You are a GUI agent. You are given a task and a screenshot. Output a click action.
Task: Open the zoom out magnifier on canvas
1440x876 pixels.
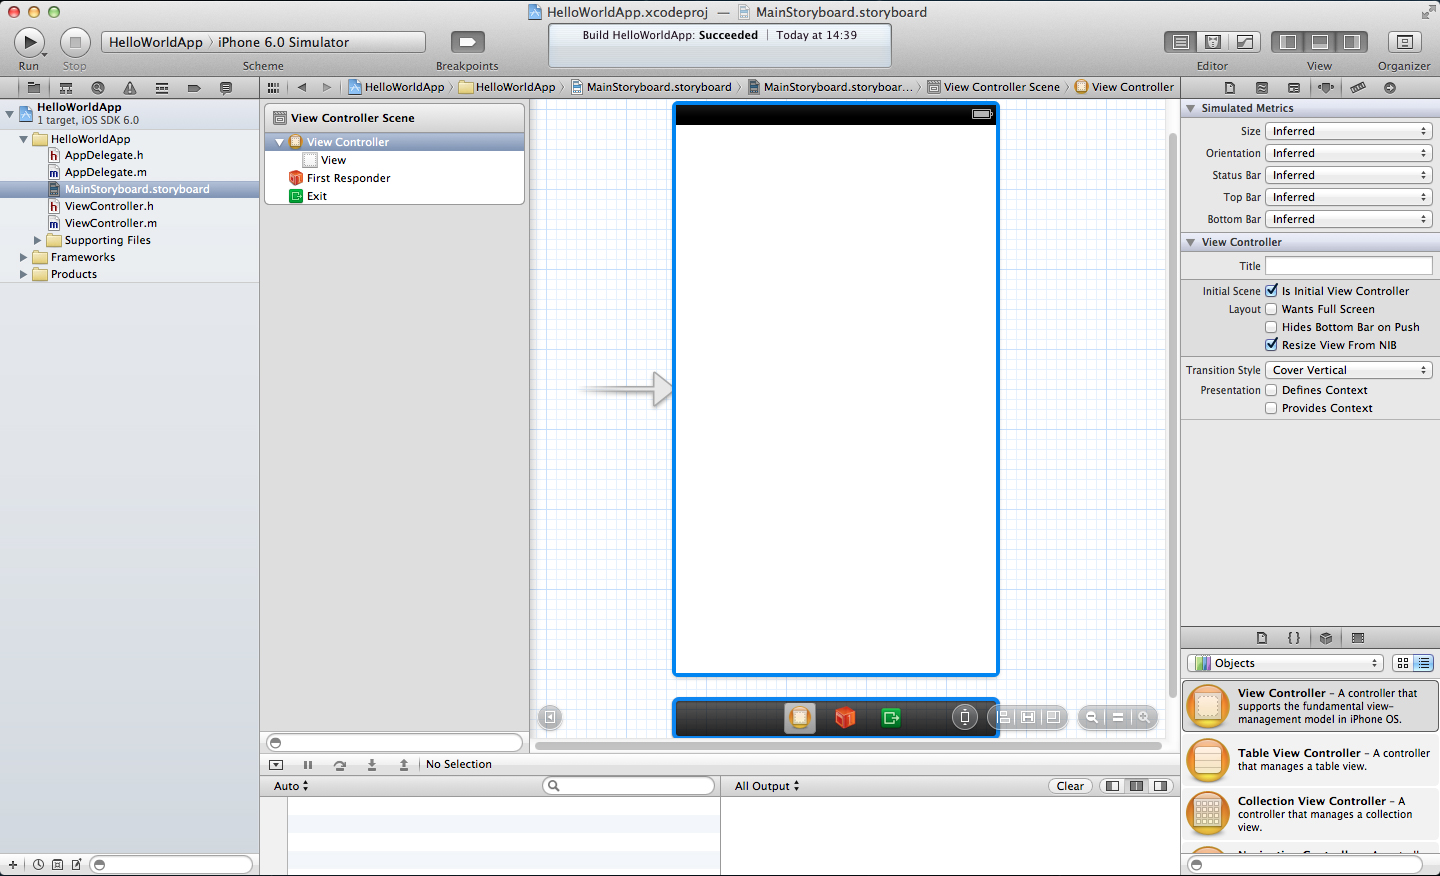tap(1091, 717)
